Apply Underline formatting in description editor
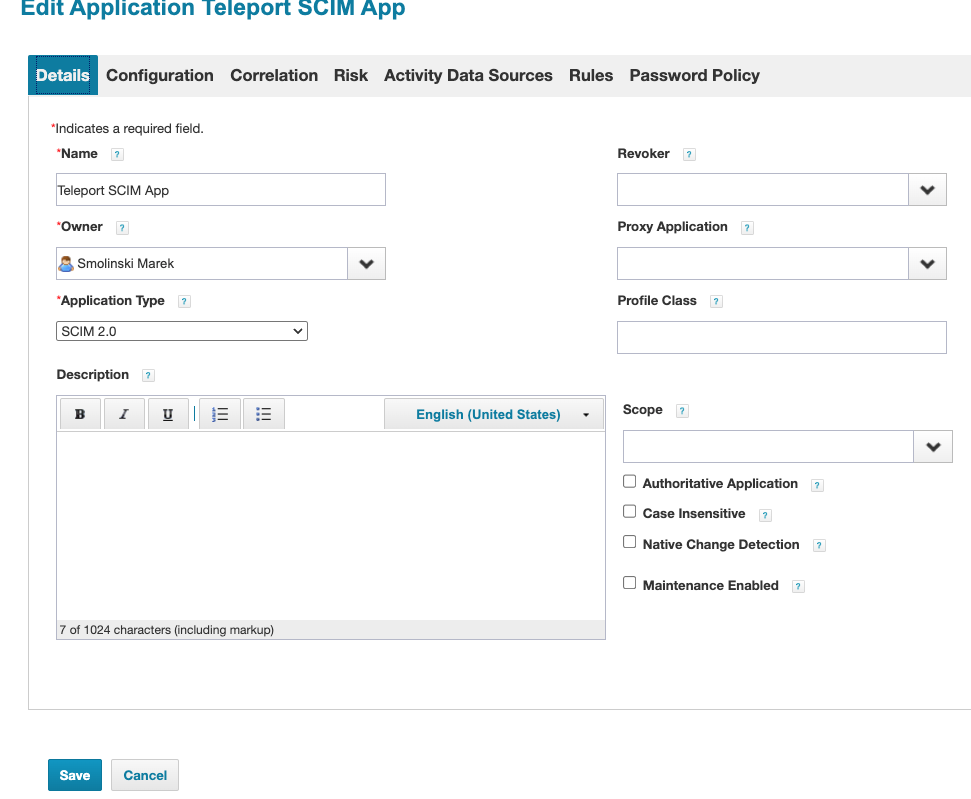 point(168,414)
